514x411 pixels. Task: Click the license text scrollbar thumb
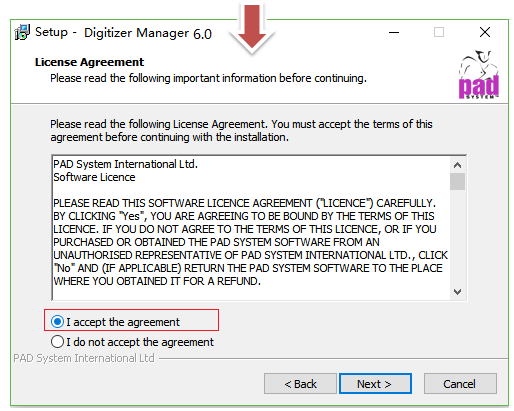point(457,181)
